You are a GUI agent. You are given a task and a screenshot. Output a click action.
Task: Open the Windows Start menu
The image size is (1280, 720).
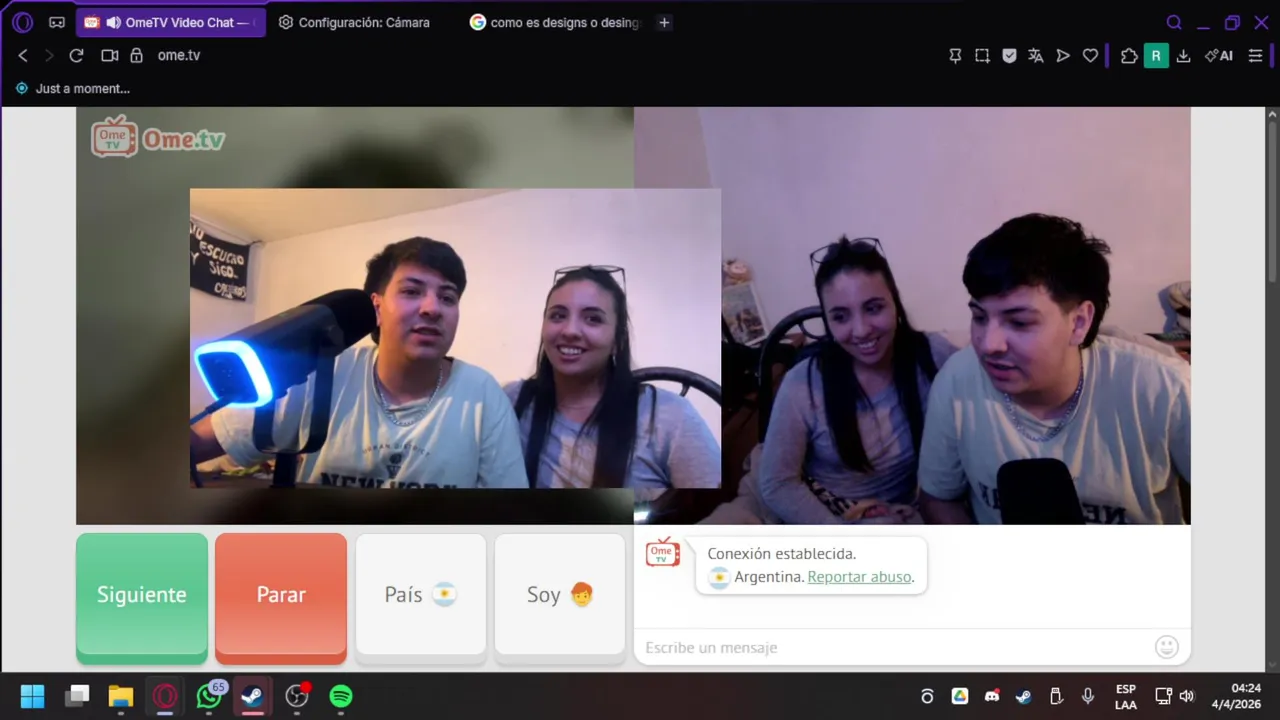point(32,696)
